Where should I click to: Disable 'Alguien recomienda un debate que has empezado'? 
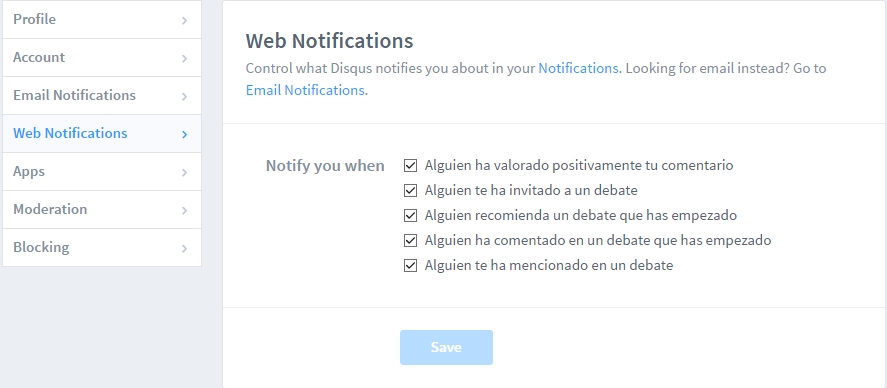(410, 215)
